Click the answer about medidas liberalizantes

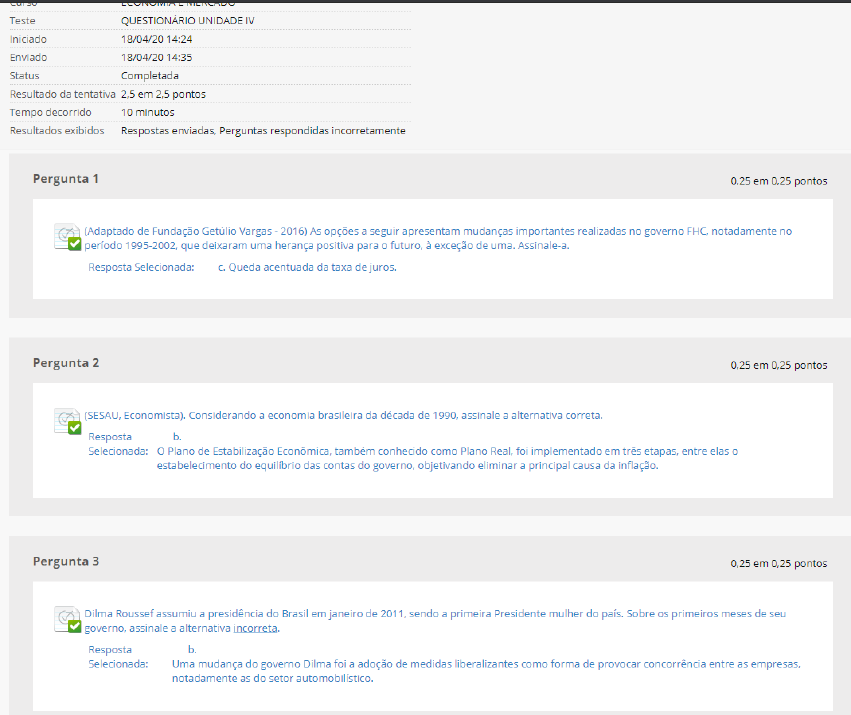click(x=486, y=671)
